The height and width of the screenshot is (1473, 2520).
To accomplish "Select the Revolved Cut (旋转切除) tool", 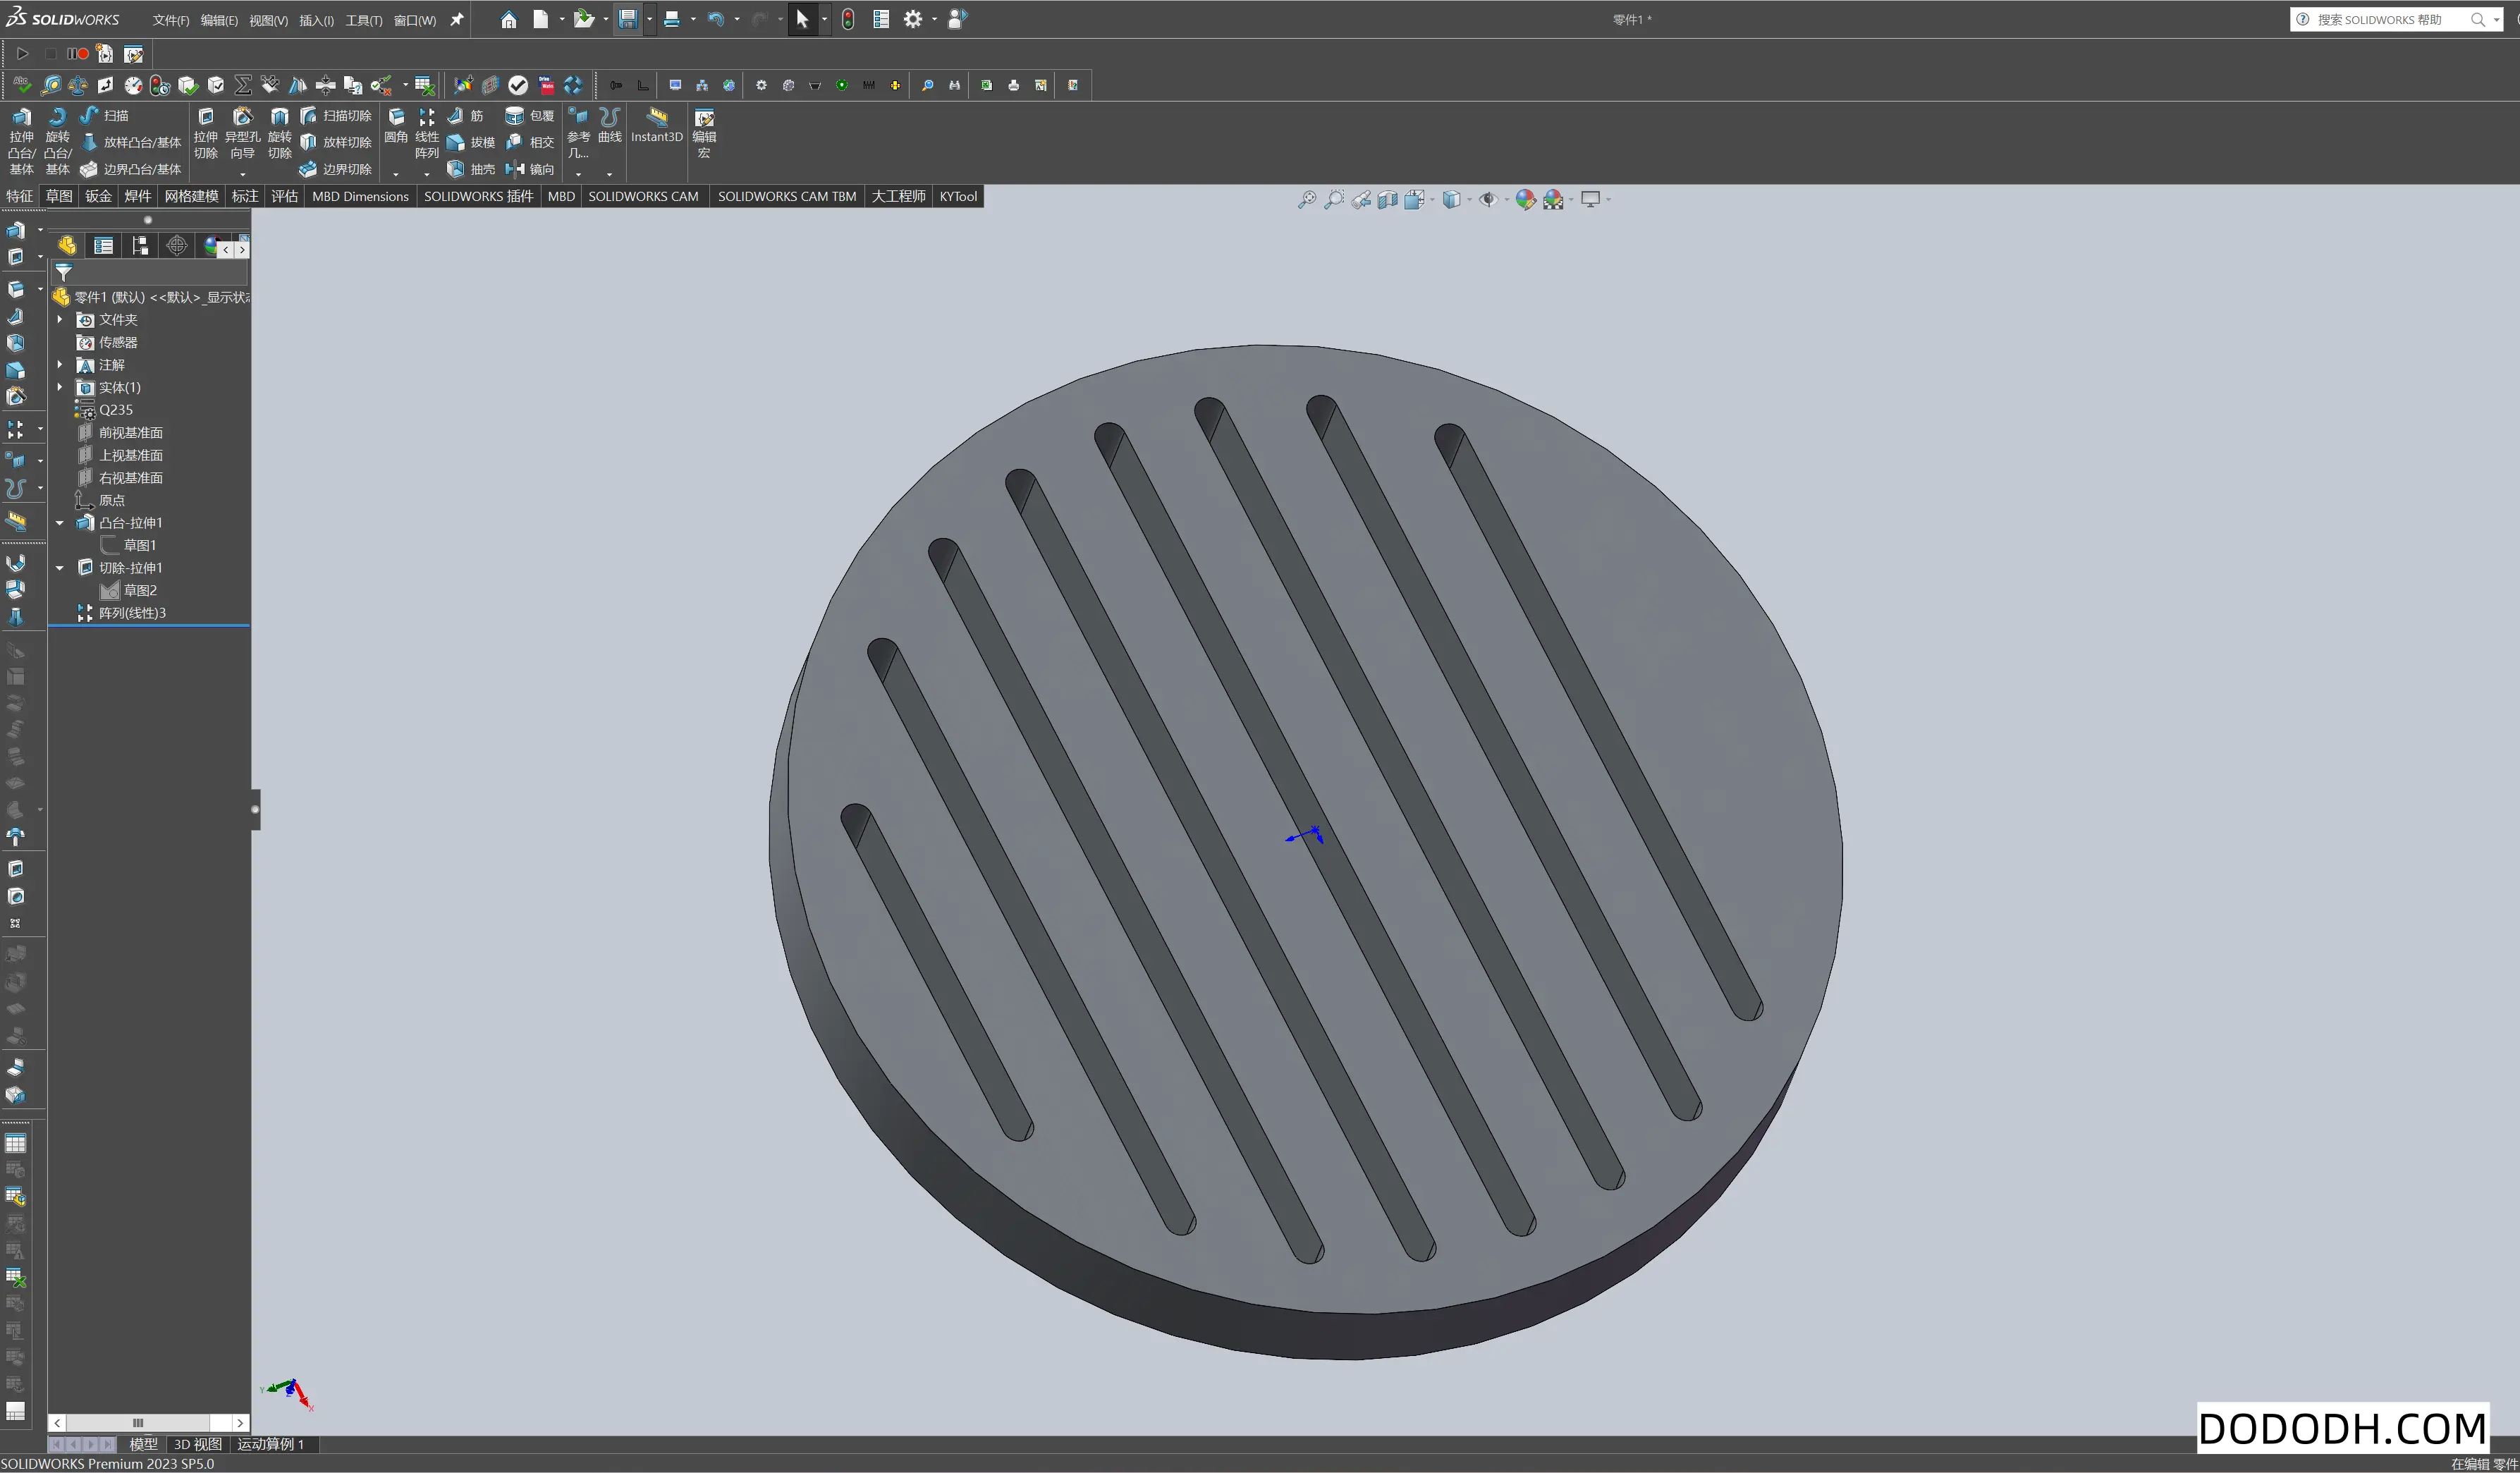I will click(x=280, y=133).
